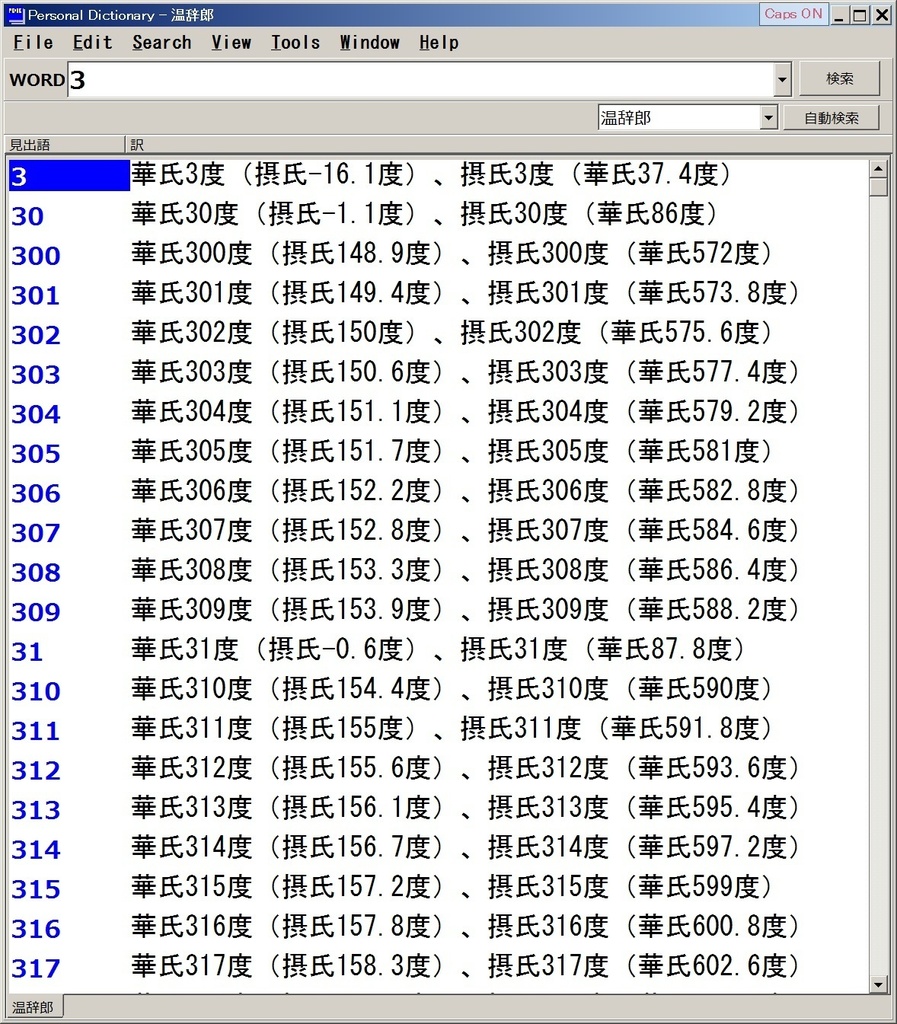
Task: Open the 温辞郎 dictionary selector dropdown
Action: [768, 118]
